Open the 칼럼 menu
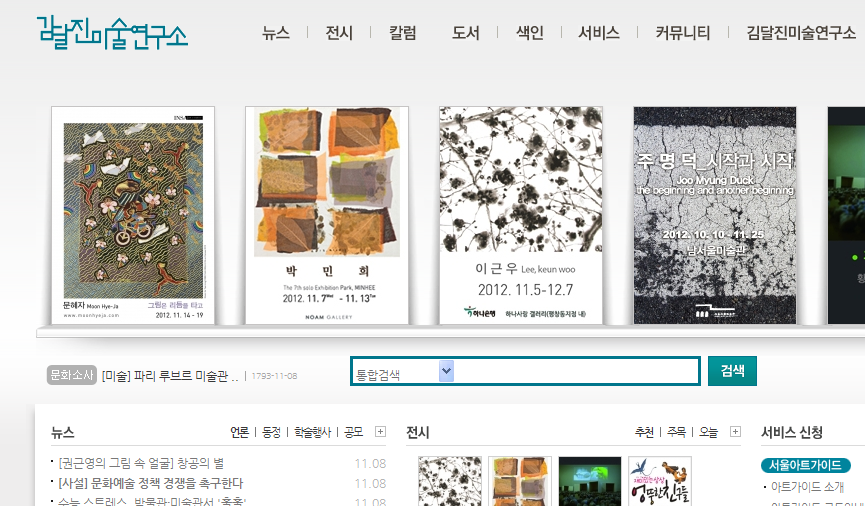The width and height of the screenshot is (865, 506). click(403, 33)
